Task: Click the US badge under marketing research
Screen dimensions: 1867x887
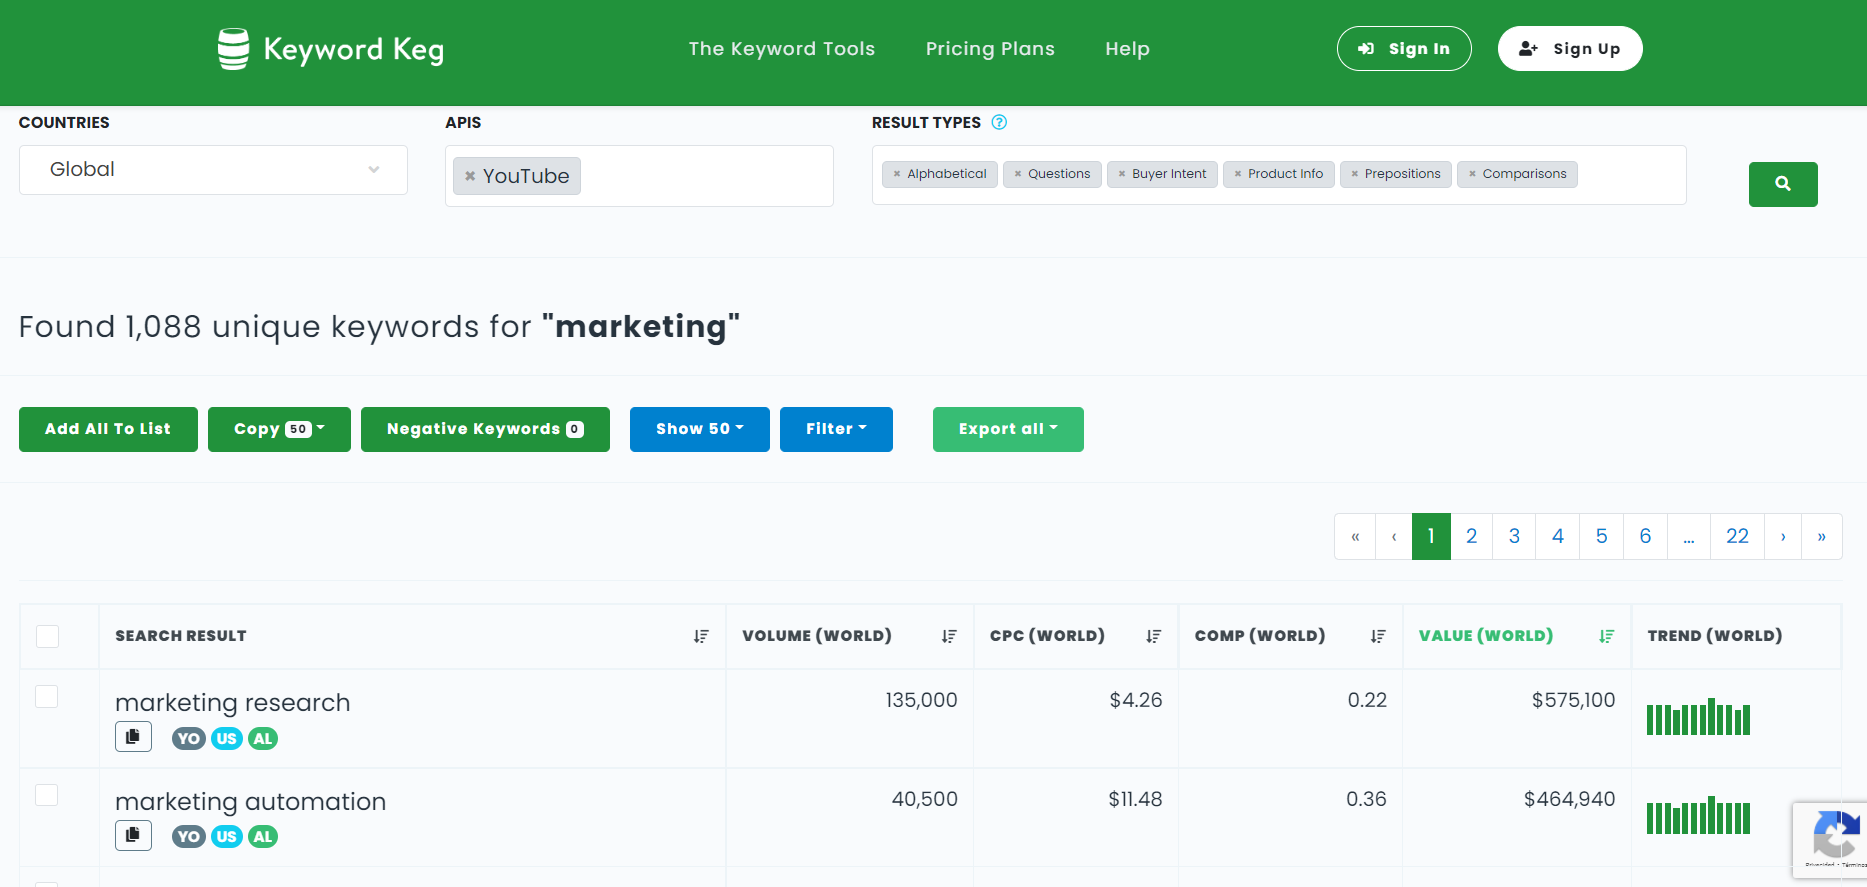Action: [x=227, y=739]
